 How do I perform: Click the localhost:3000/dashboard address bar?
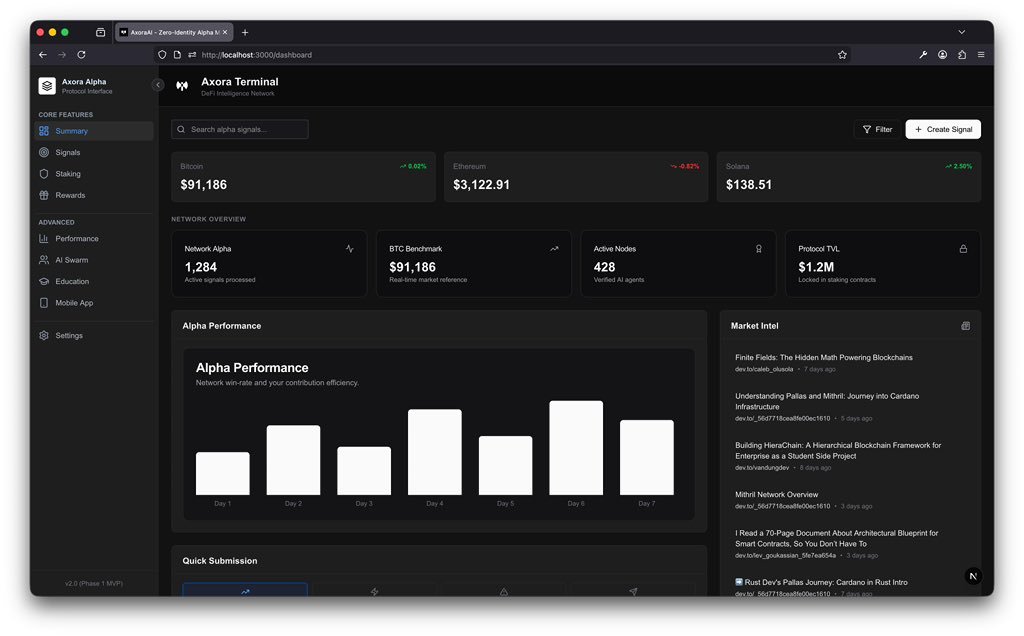(x=503, y=55)
